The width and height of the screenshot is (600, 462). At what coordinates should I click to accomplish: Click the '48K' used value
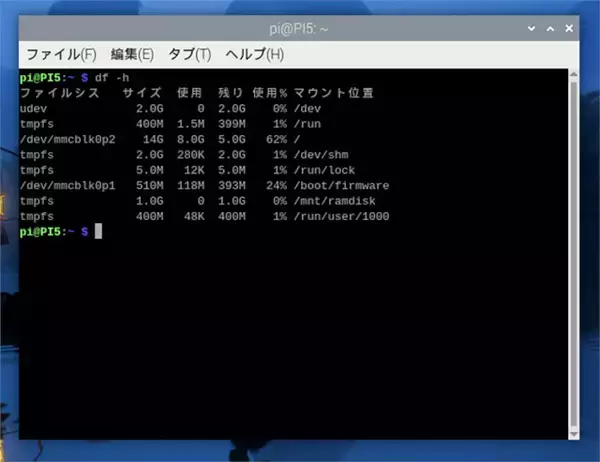point(194,216)
